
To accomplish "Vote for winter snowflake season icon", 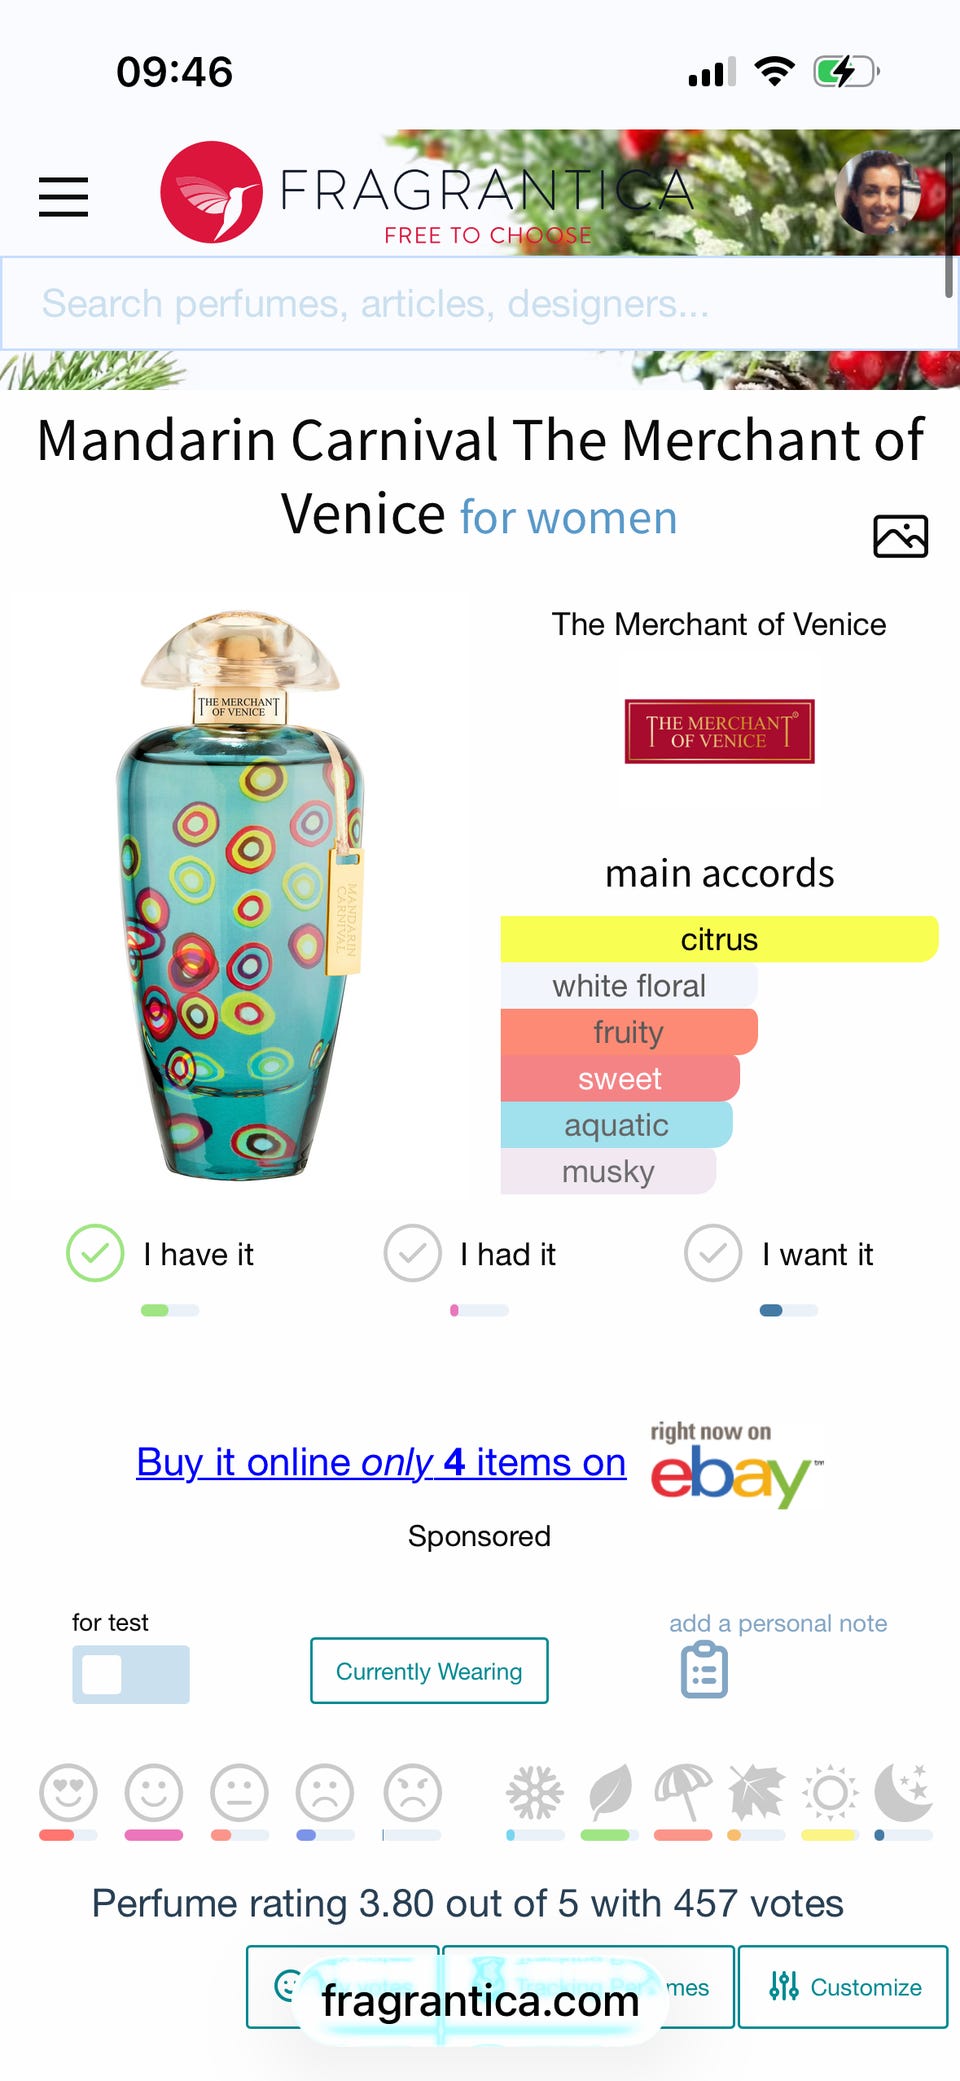I will pyautogui.click(x=535, y=1792).
